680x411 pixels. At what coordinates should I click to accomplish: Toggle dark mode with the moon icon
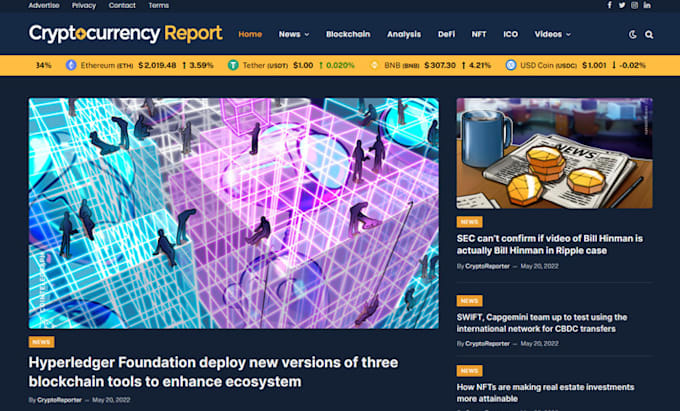tap(633, 34)
